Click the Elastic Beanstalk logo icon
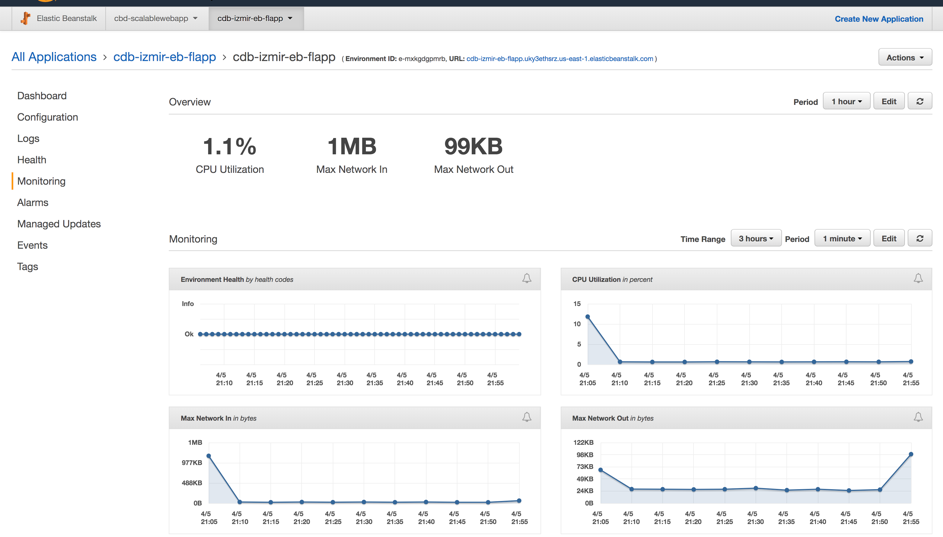This screenshot has width=943, height=537. [x=25, y=19]
